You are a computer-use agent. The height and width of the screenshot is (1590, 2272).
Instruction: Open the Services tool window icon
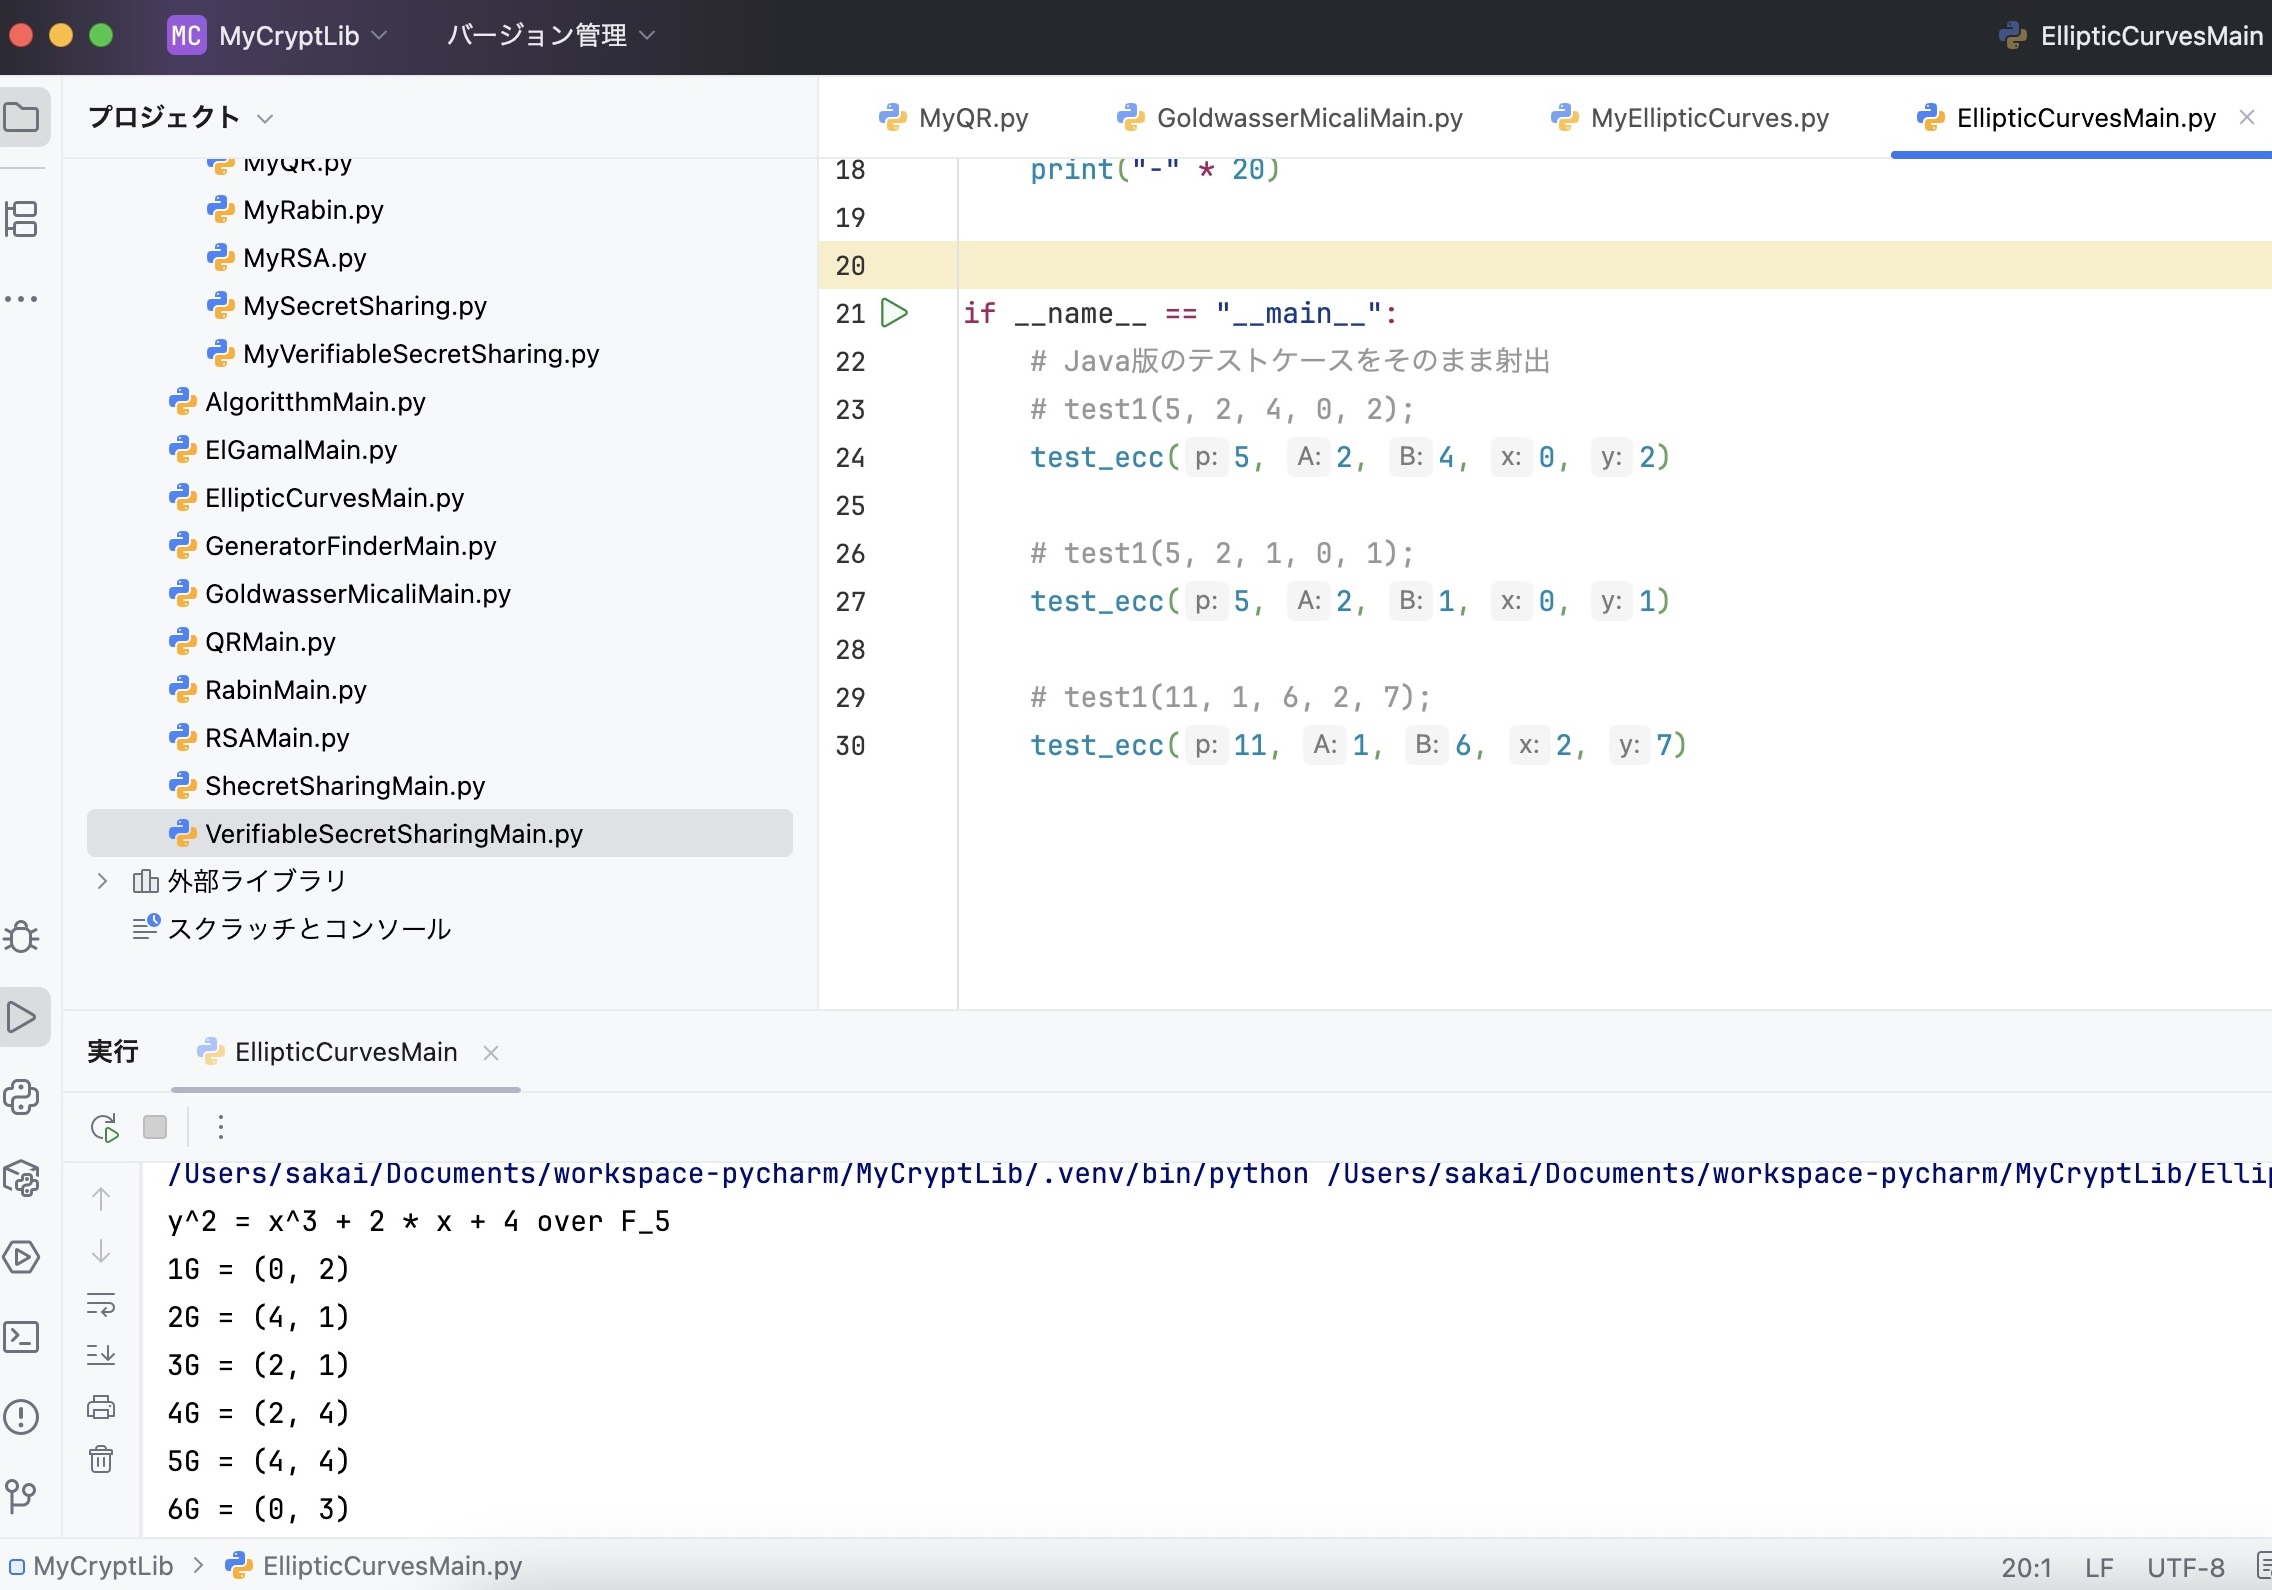22,1257
